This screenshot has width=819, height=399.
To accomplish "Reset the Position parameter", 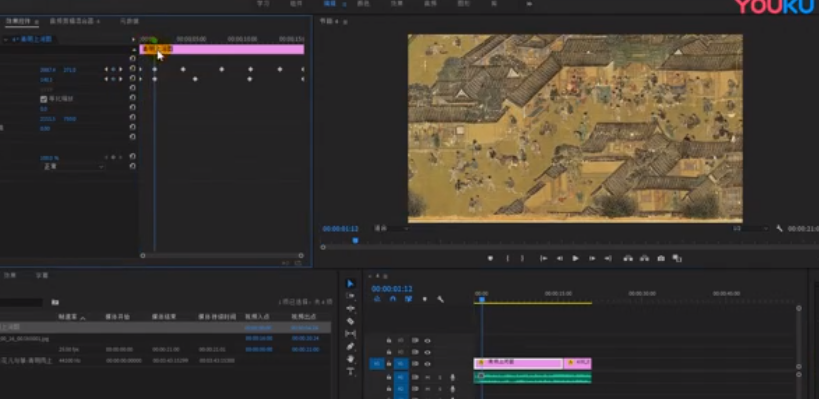I will click(133, 69).
